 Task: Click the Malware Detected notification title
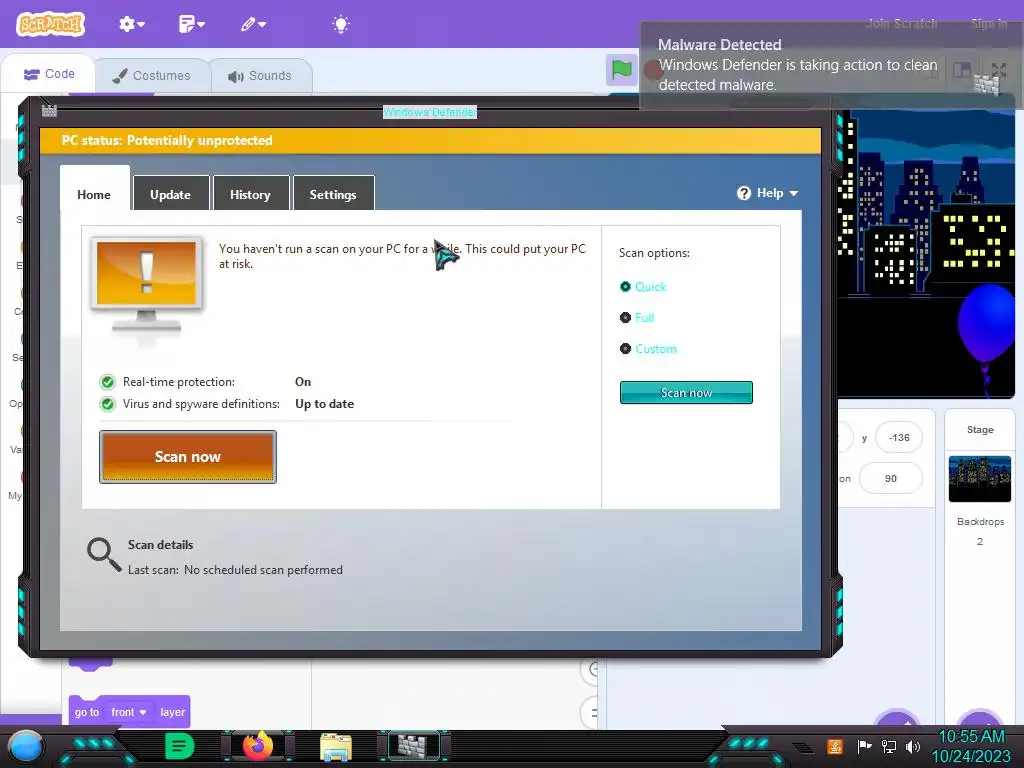pos(719,44)
